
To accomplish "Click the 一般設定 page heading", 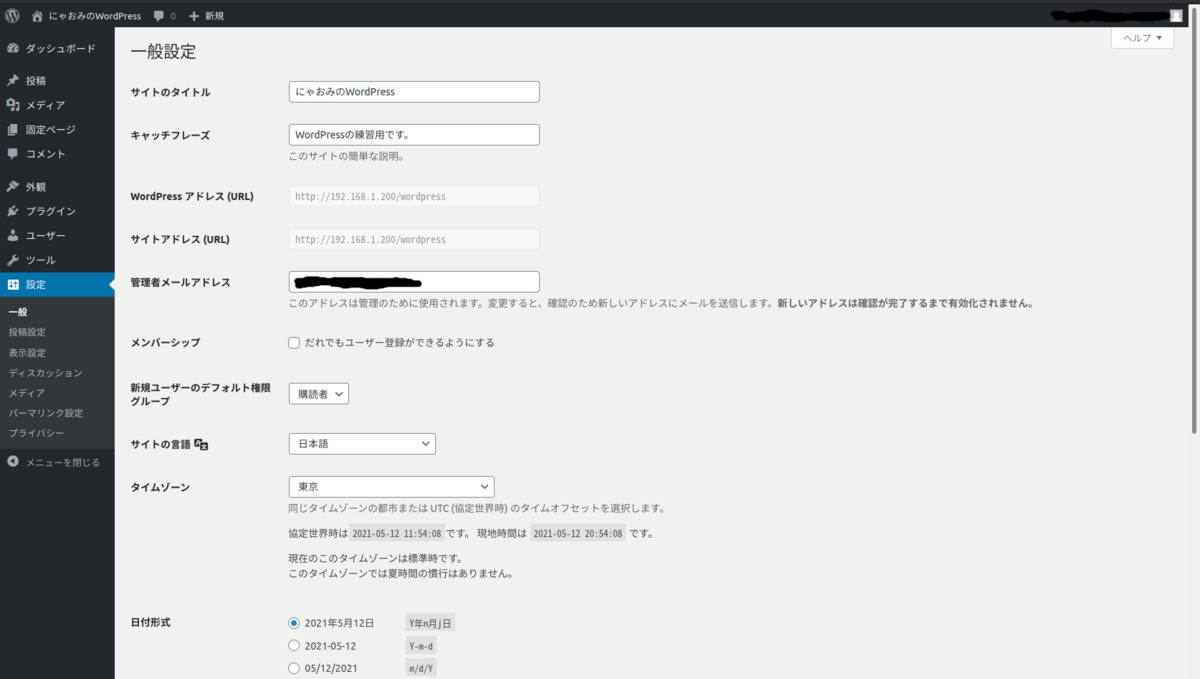I will pos(163,52).
